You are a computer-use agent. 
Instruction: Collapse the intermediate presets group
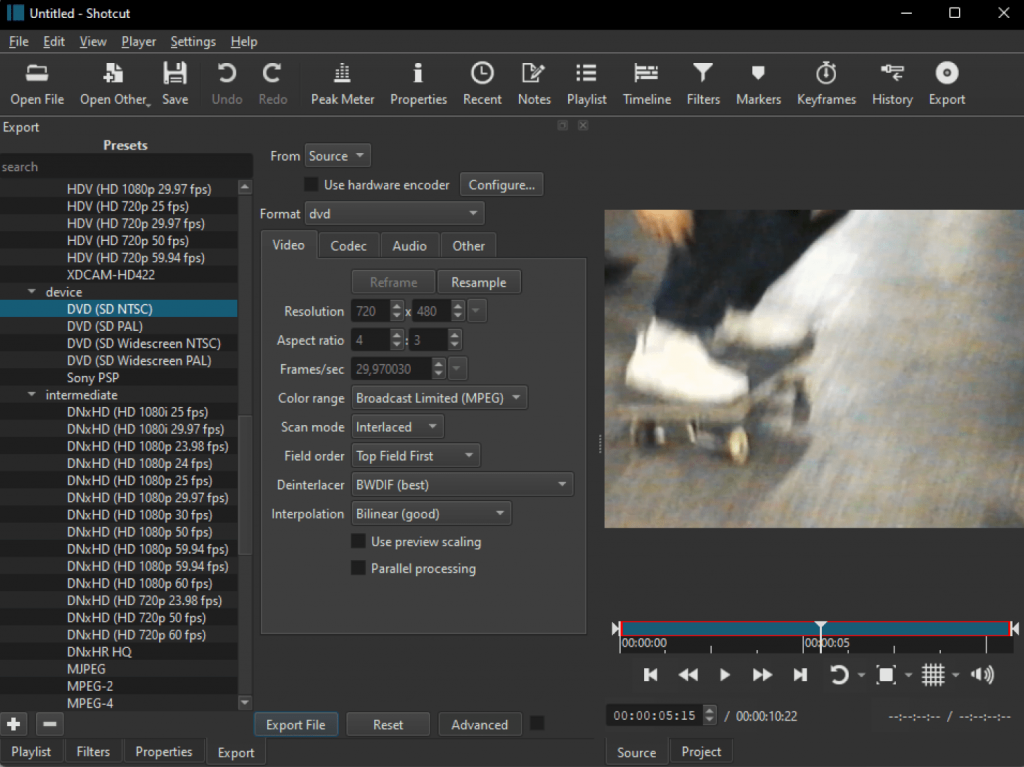[31, 395]
